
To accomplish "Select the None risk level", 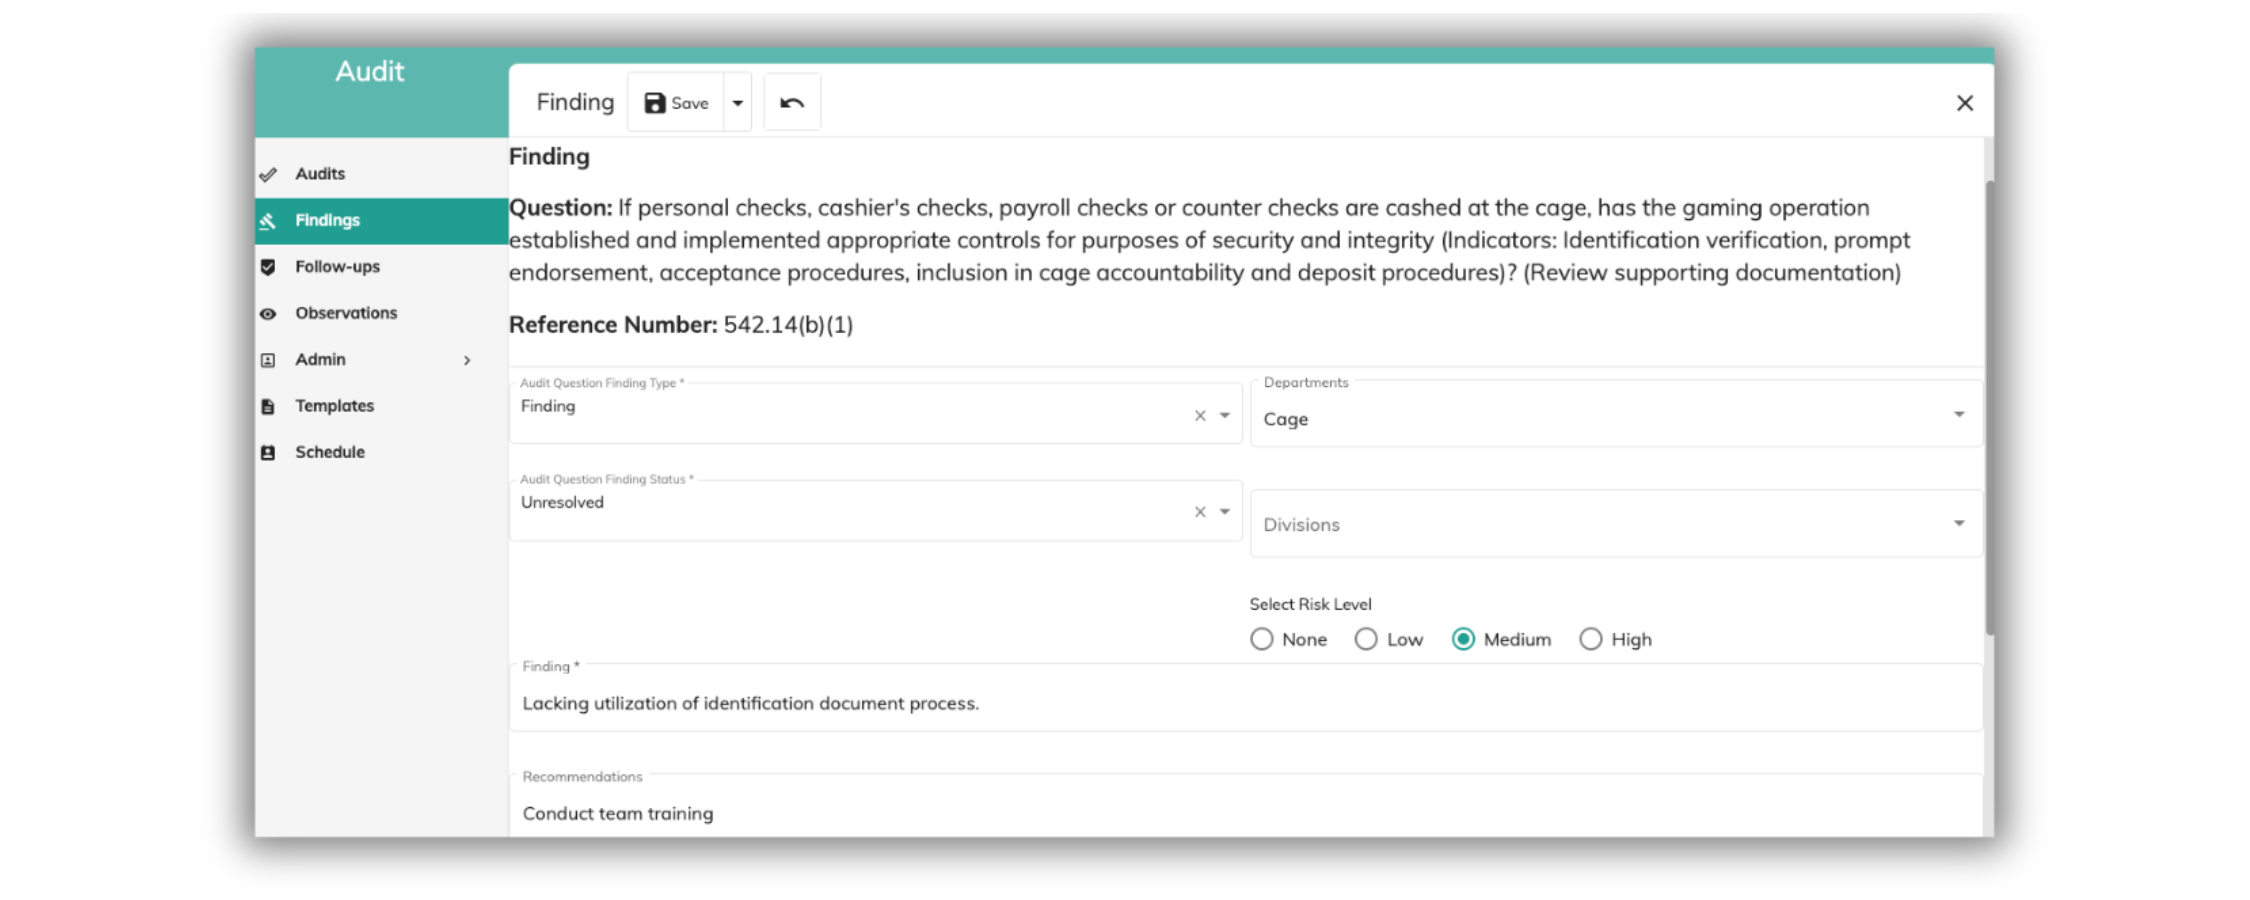I will tap(1262, 639).
